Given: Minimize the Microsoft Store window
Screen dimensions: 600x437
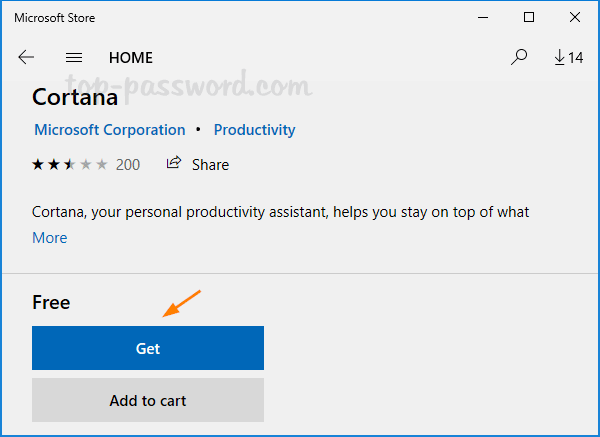Looking at the screenshot, I should pos(483,17).
